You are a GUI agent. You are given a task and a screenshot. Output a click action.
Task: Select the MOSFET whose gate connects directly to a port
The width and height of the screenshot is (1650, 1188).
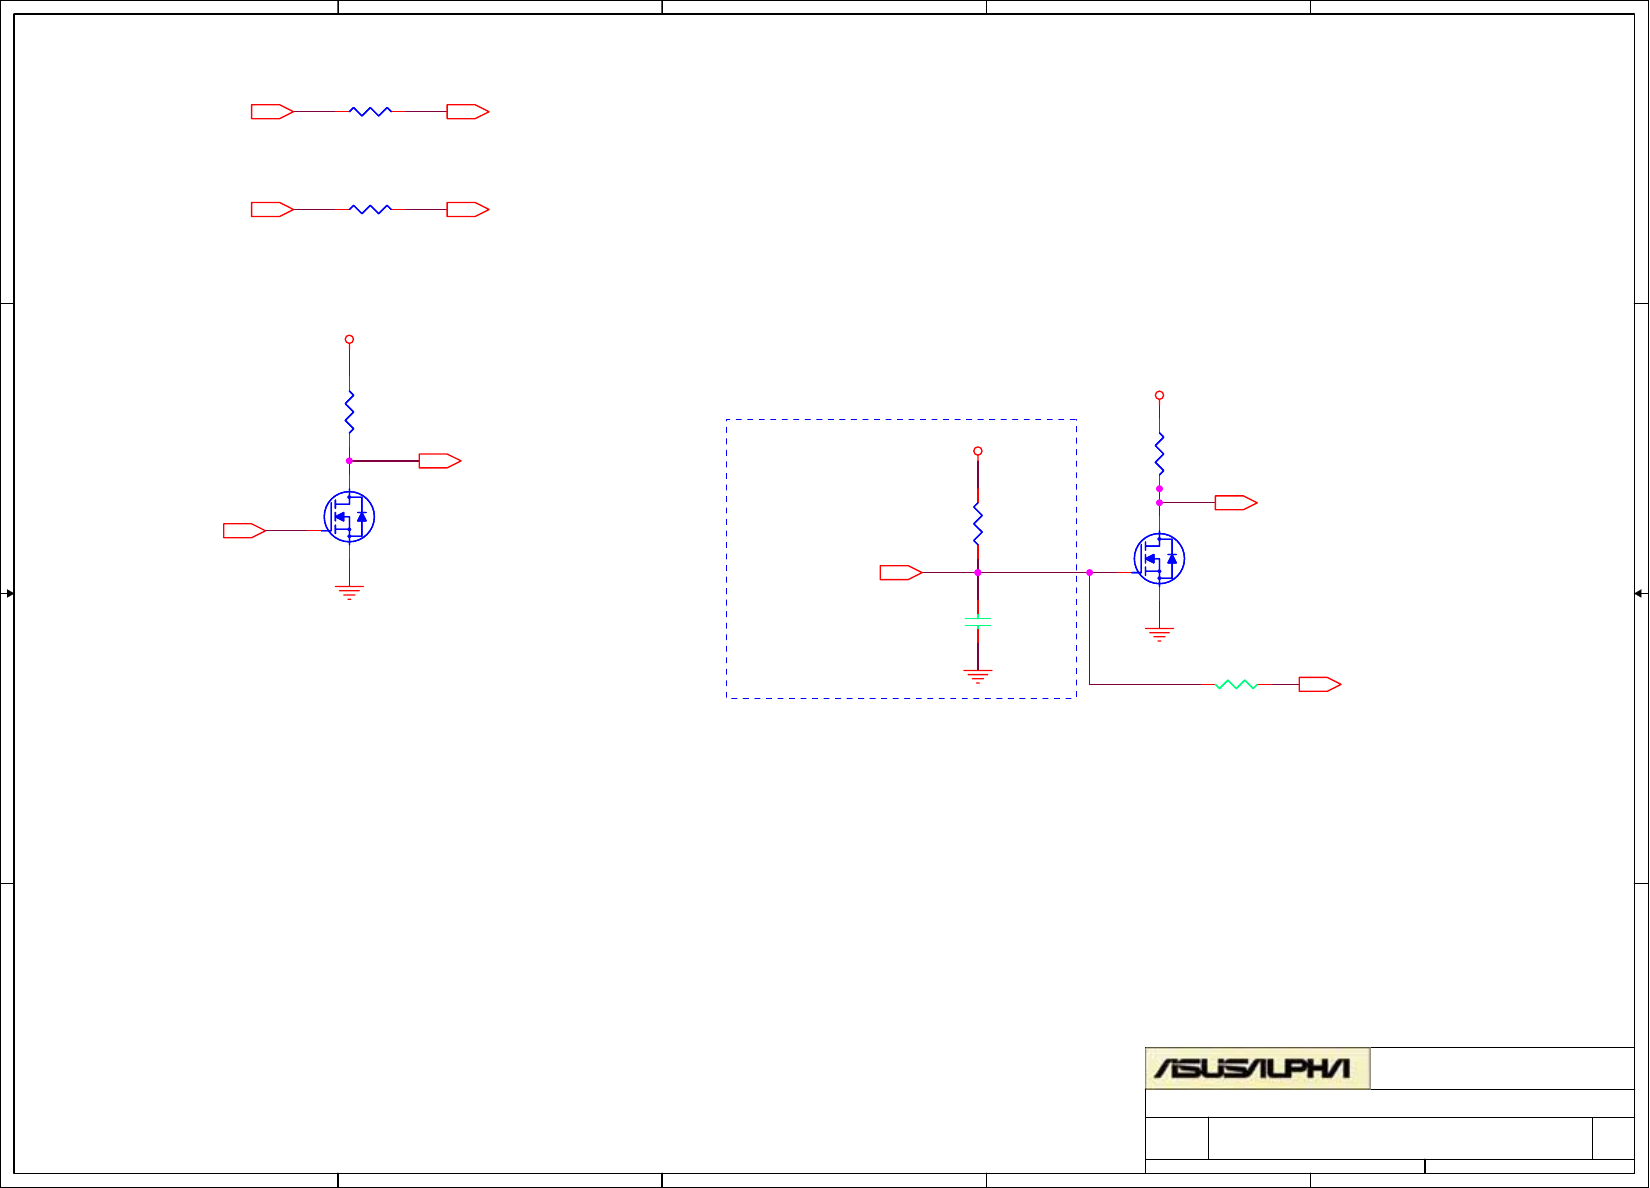(349, 517)
